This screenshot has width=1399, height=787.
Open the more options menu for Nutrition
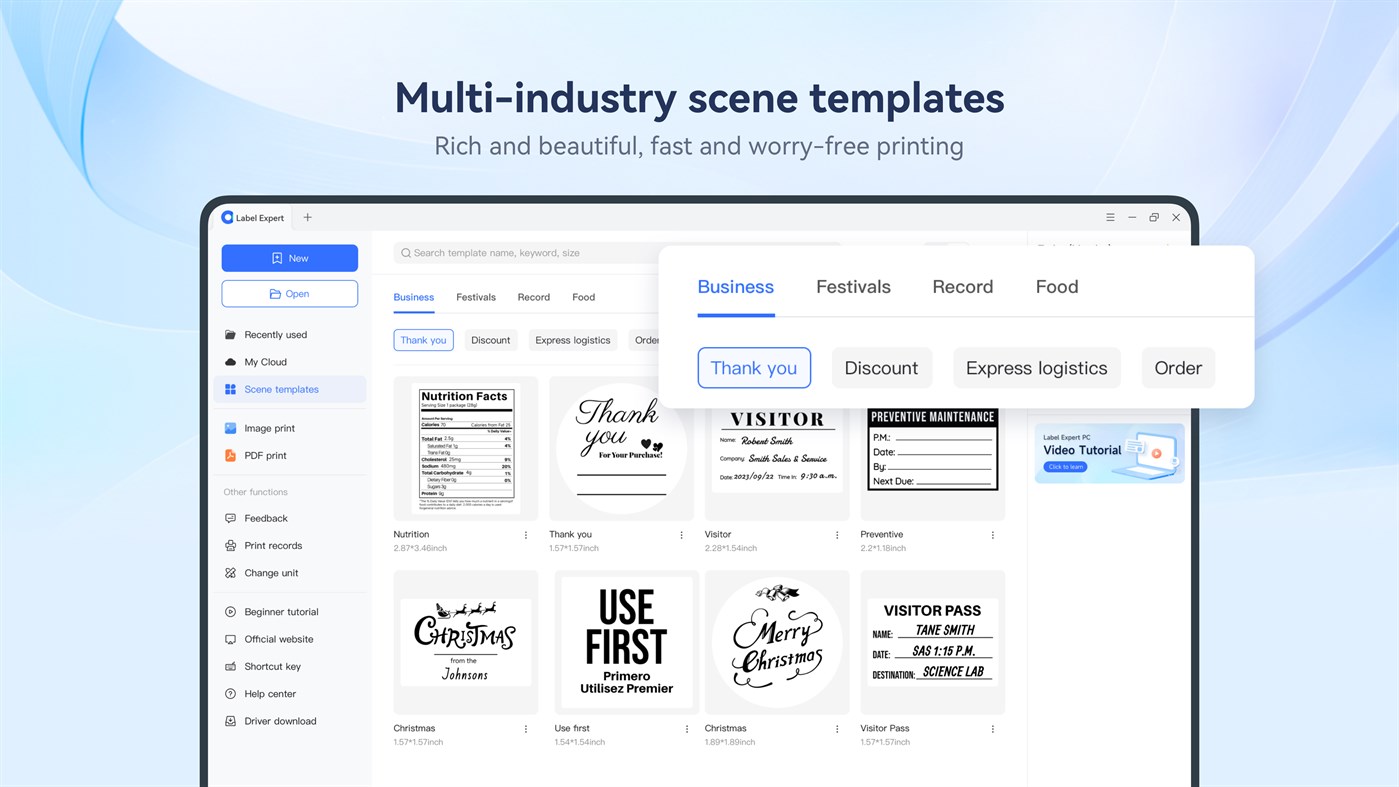tap(526, 535)
